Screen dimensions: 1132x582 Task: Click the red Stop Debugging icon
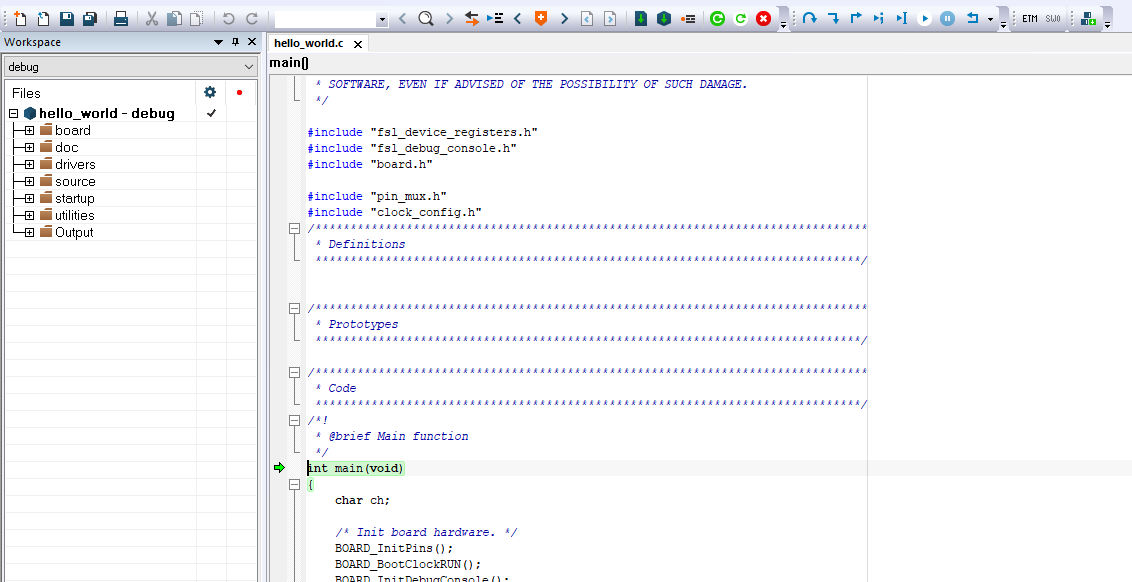pos(763,19)
